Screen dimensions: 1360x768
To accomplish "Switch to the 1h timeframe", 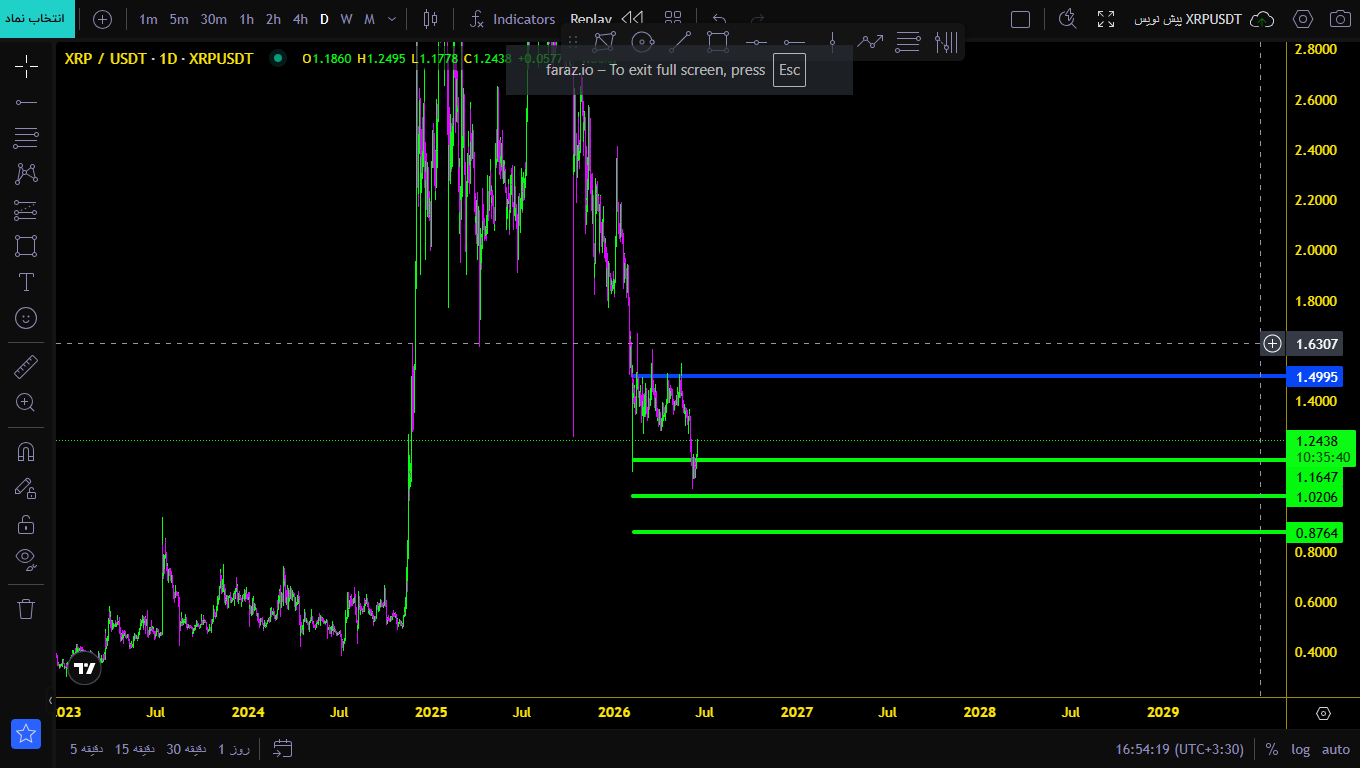I will pyautogui.click(x=246, y=19).
